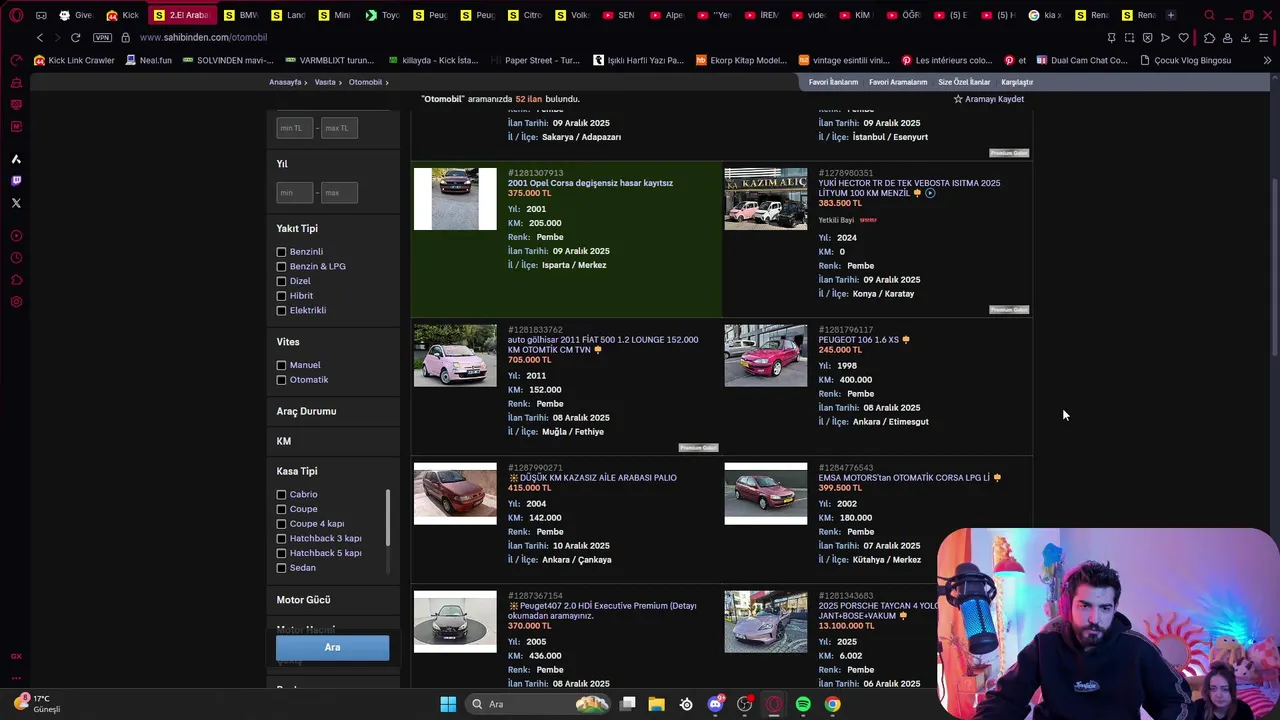Check the Coupe body type box
This screenshot has width=1280, height=720.
[281, 509]
